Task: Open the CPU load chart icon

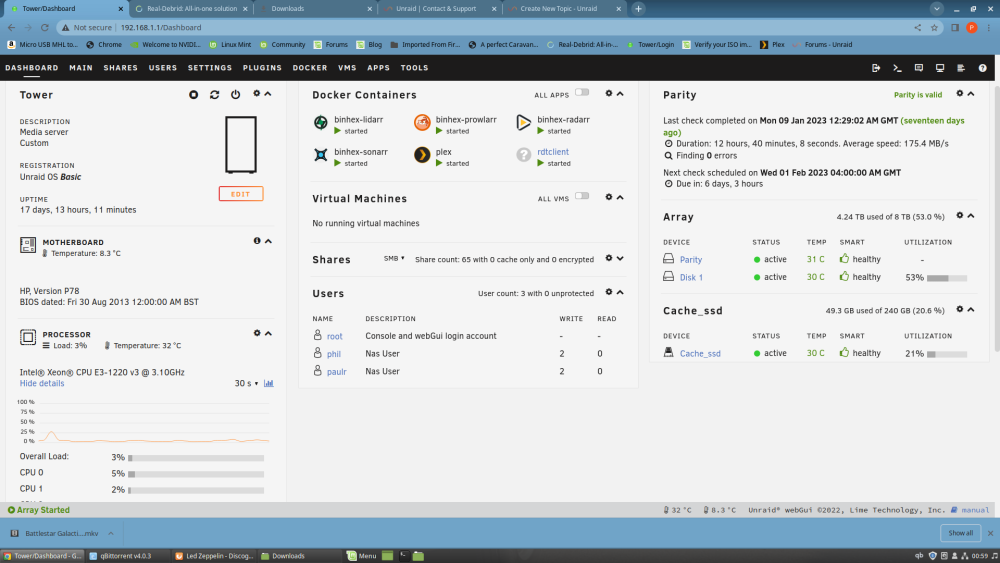Action: pos(268,383)
